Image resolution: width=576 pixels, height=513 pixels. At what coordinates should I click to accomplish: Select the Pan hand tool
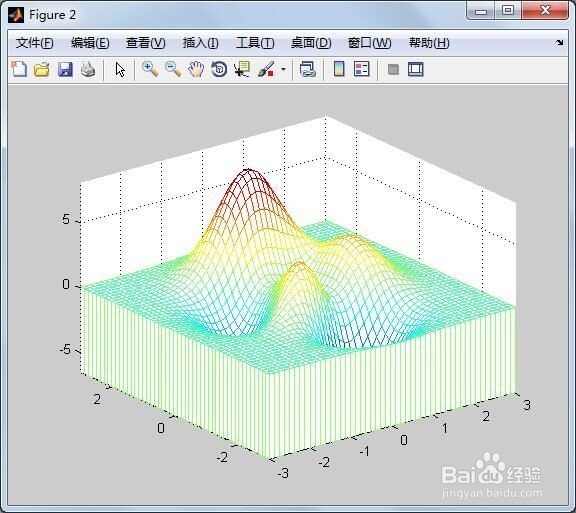[196, 69]
